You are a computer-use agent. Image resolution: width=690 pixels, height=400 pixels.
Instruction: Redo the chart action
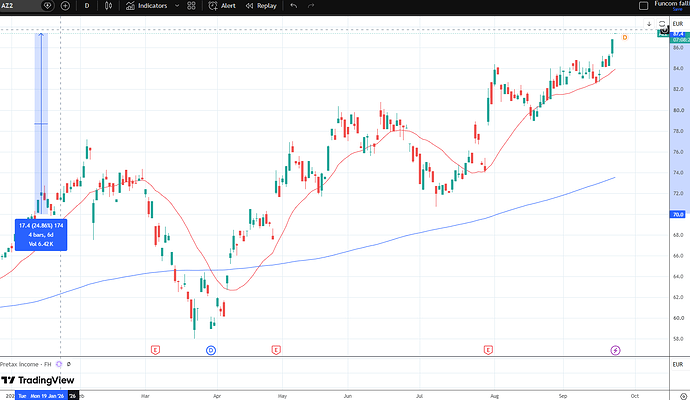[x=311, y=6]
